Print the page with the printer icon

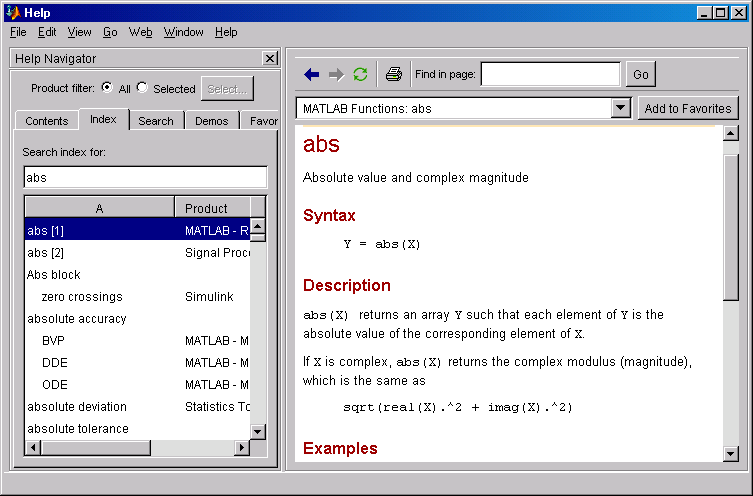click(394, 74)
